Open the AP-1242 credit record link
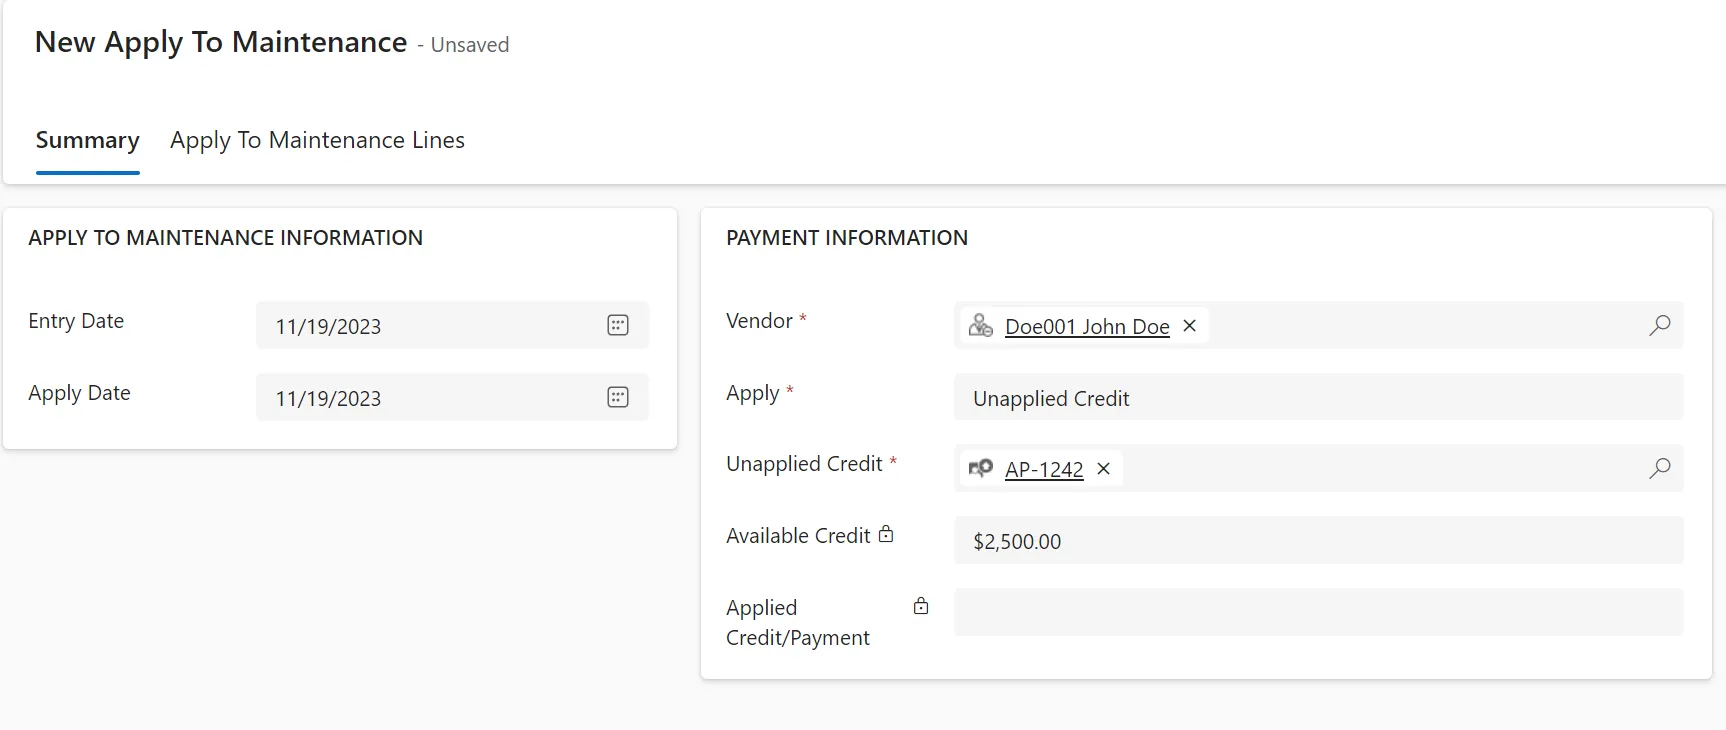 (x=1044, y=470)
